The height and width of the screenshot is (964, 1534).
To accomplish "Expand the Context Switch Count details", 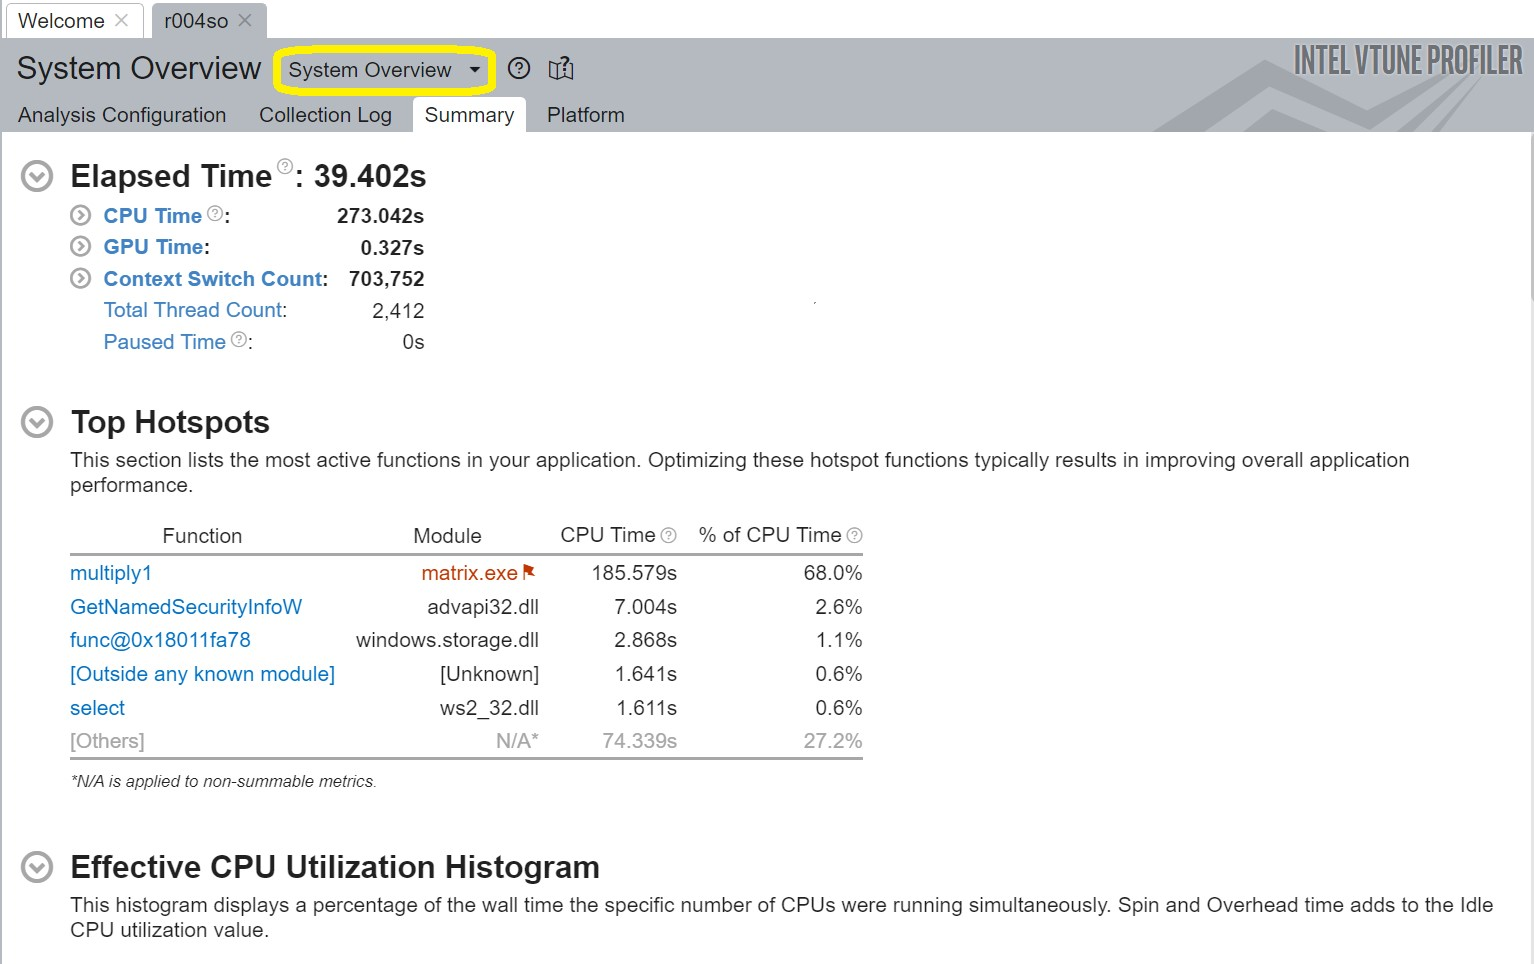I will tap(80, 279).
